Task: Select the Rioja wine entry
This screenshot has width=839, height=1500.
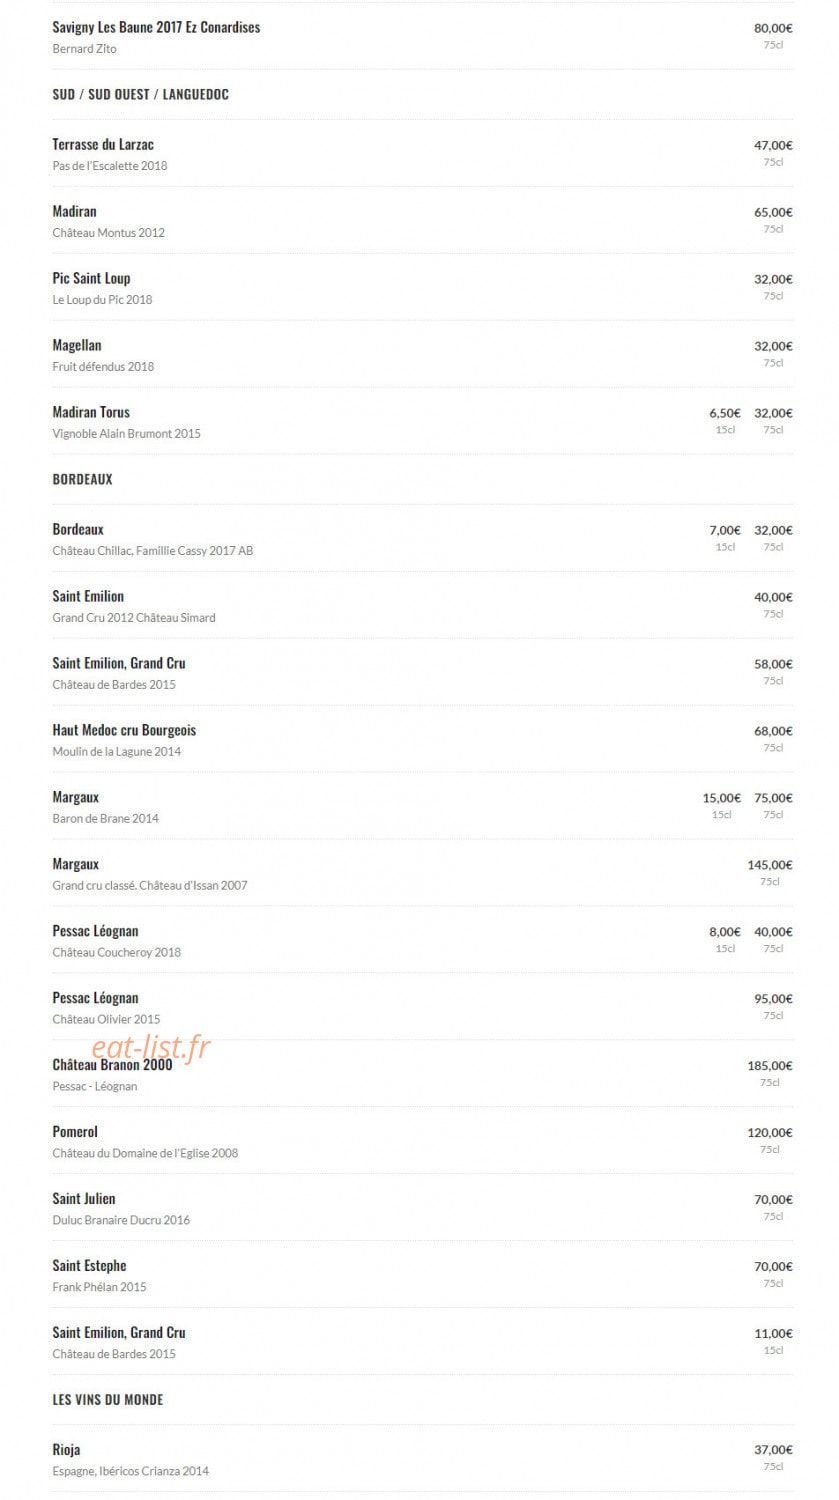Action: [422, 1459]
